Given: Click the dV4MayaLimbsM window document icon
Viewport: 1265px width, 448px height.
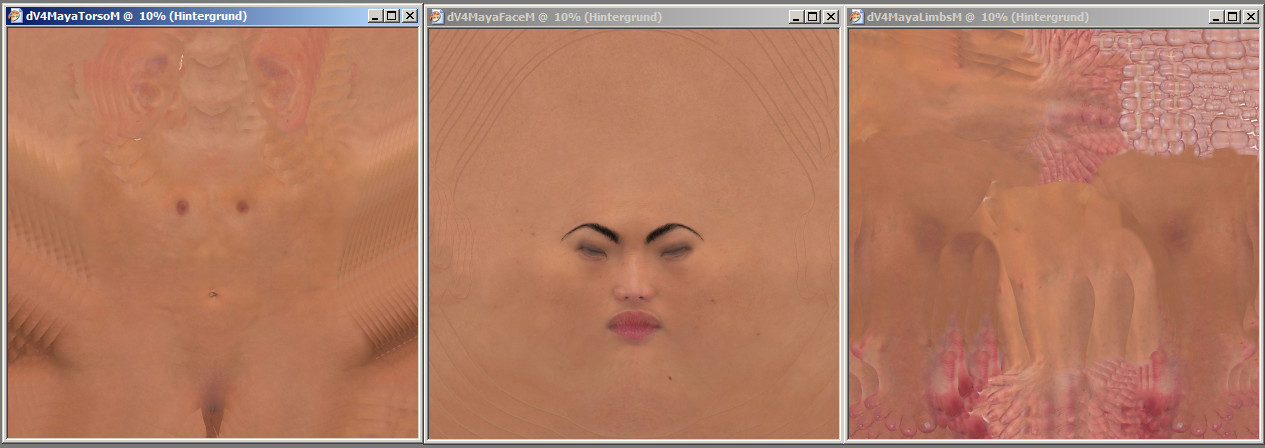Looking at the screenshot, I should 858,16.
